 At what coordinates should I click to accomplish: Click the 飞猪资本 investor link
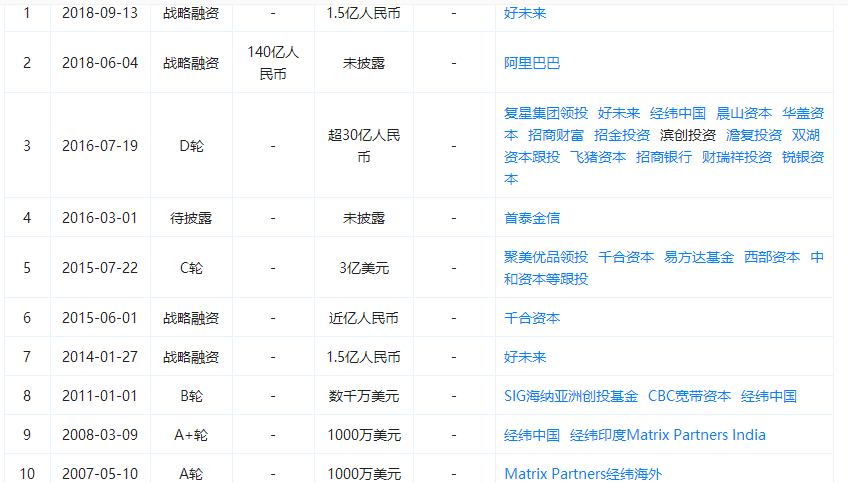pos(598,157)
